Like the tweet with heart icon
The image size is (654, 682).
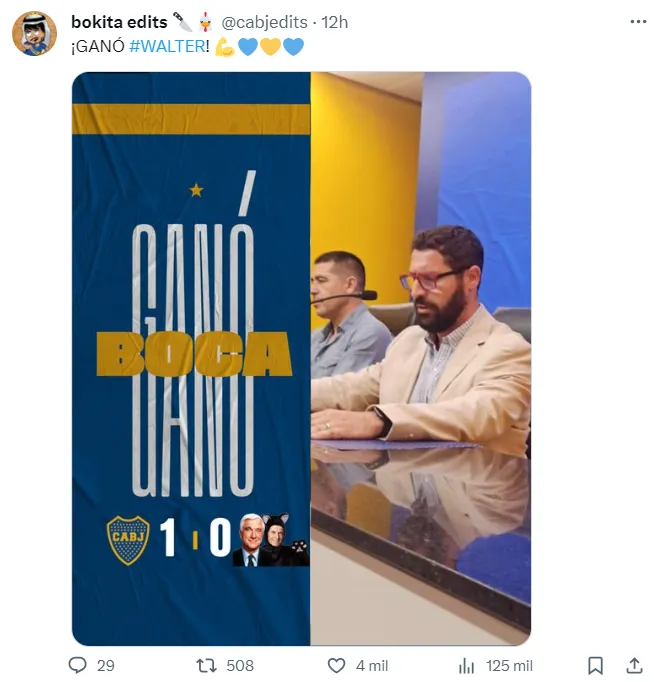(x=336, y=665)
